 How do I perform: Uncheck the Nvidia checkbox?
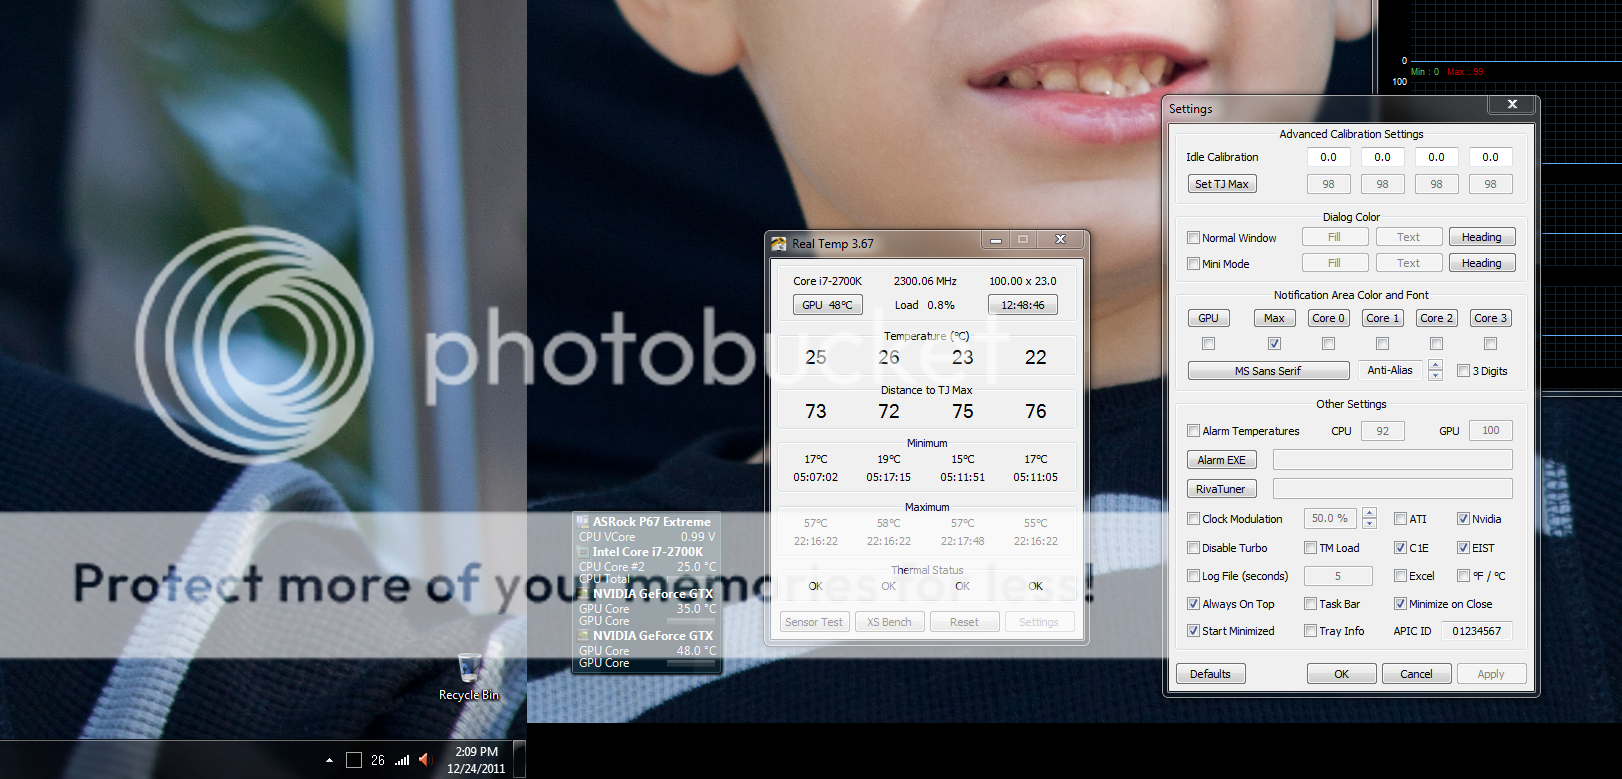pyautogui.click(x=1463, y=519)
